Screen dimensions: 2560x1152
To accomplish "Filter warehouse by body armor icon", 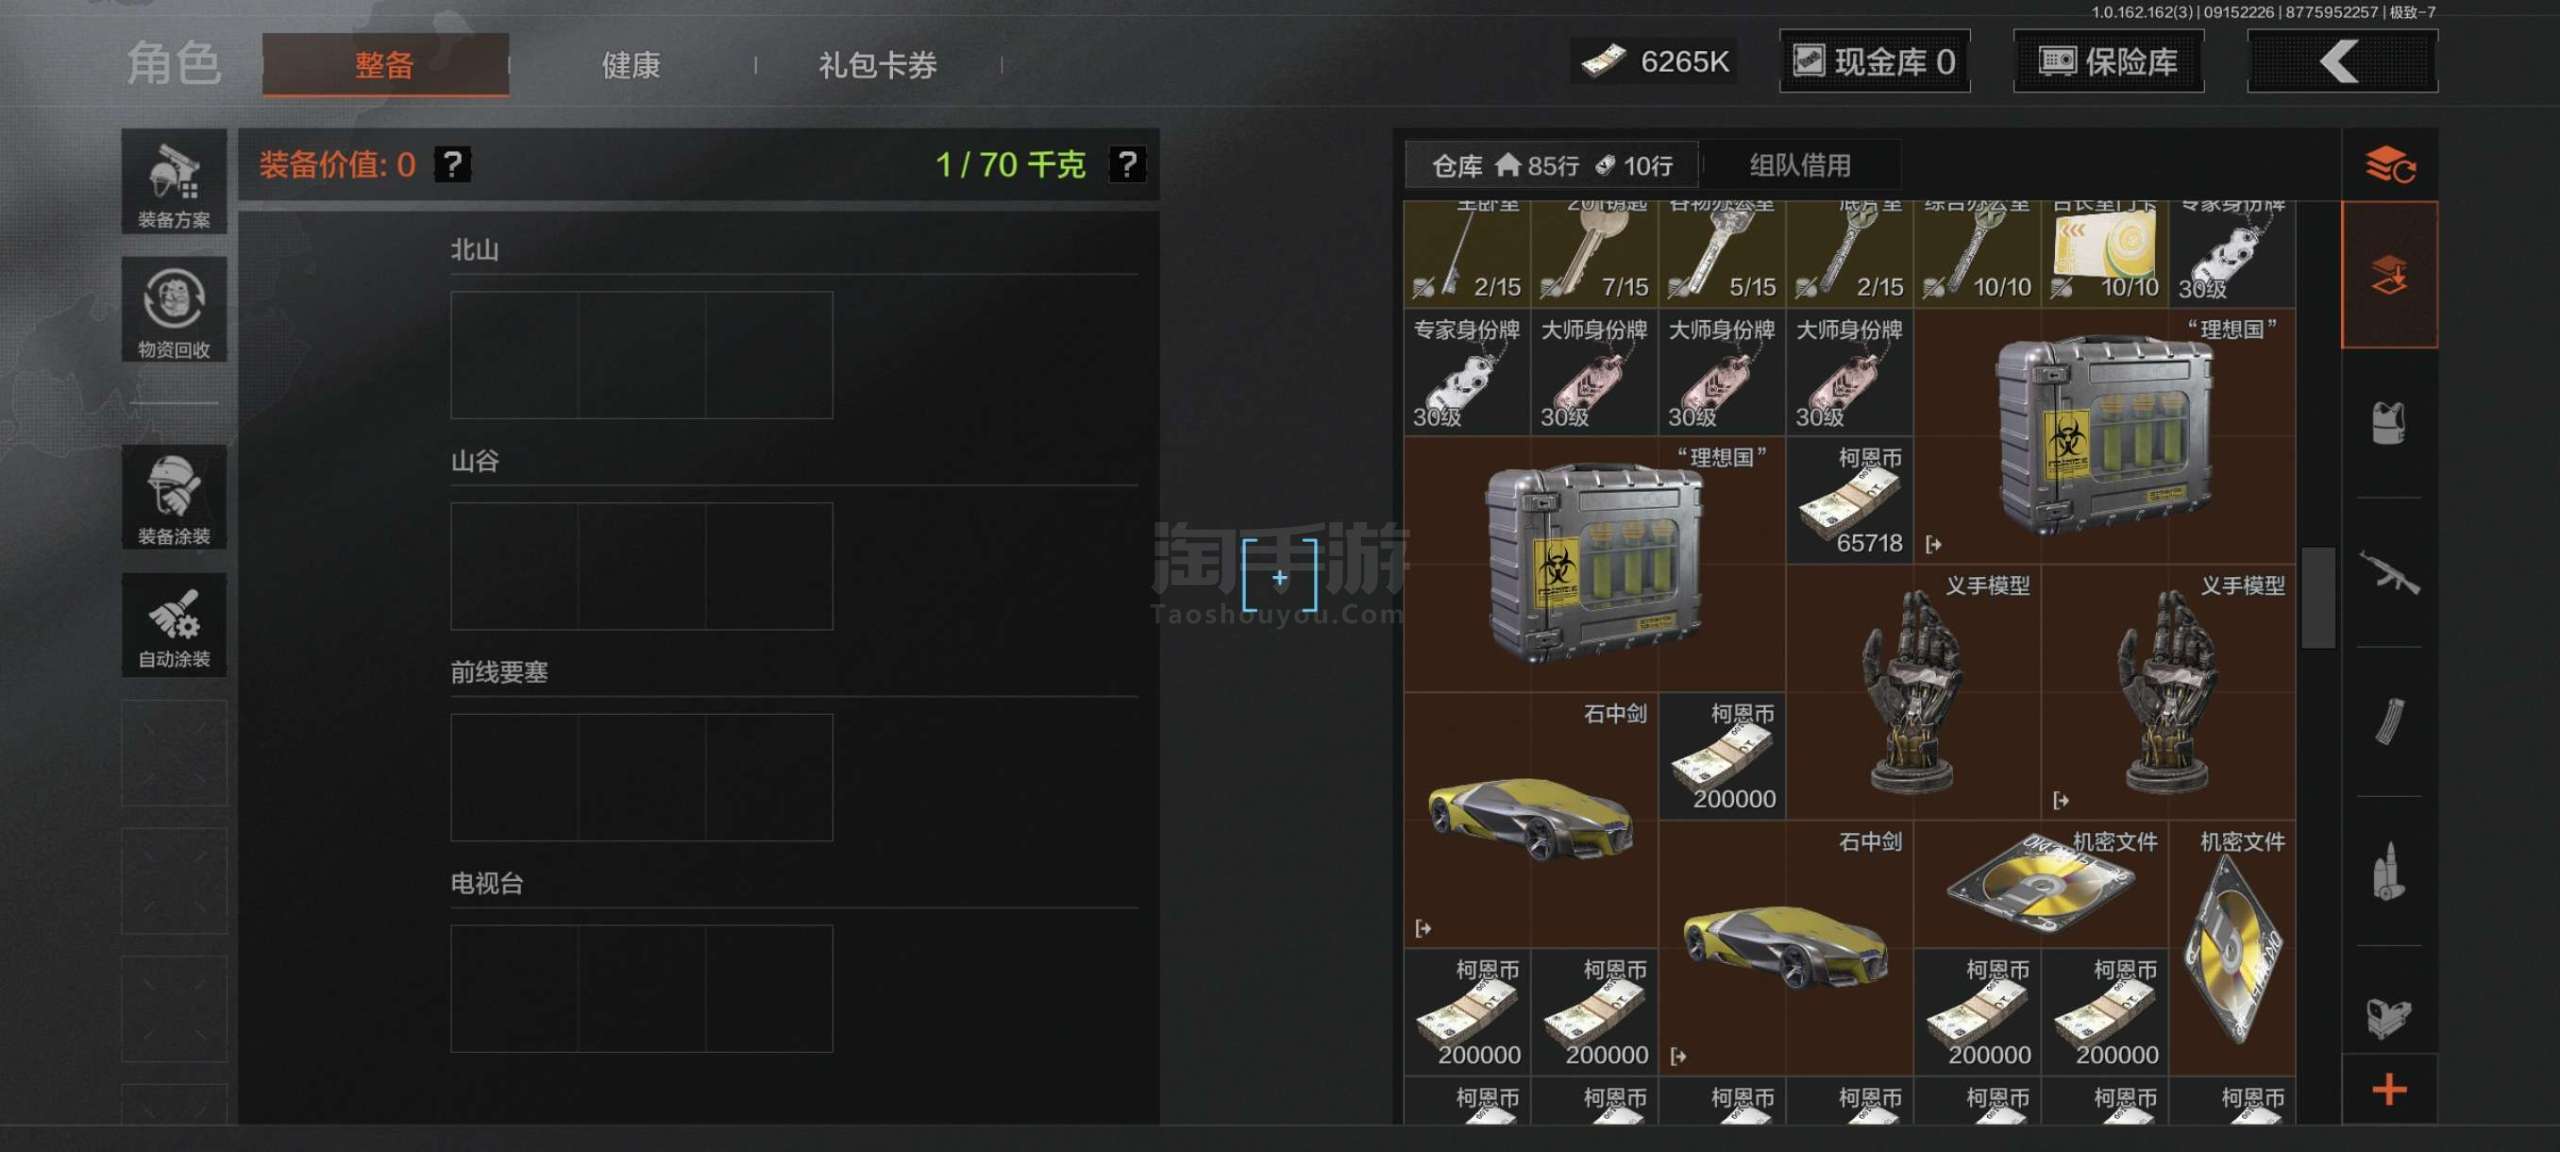I will click(x=2390, y=423).
